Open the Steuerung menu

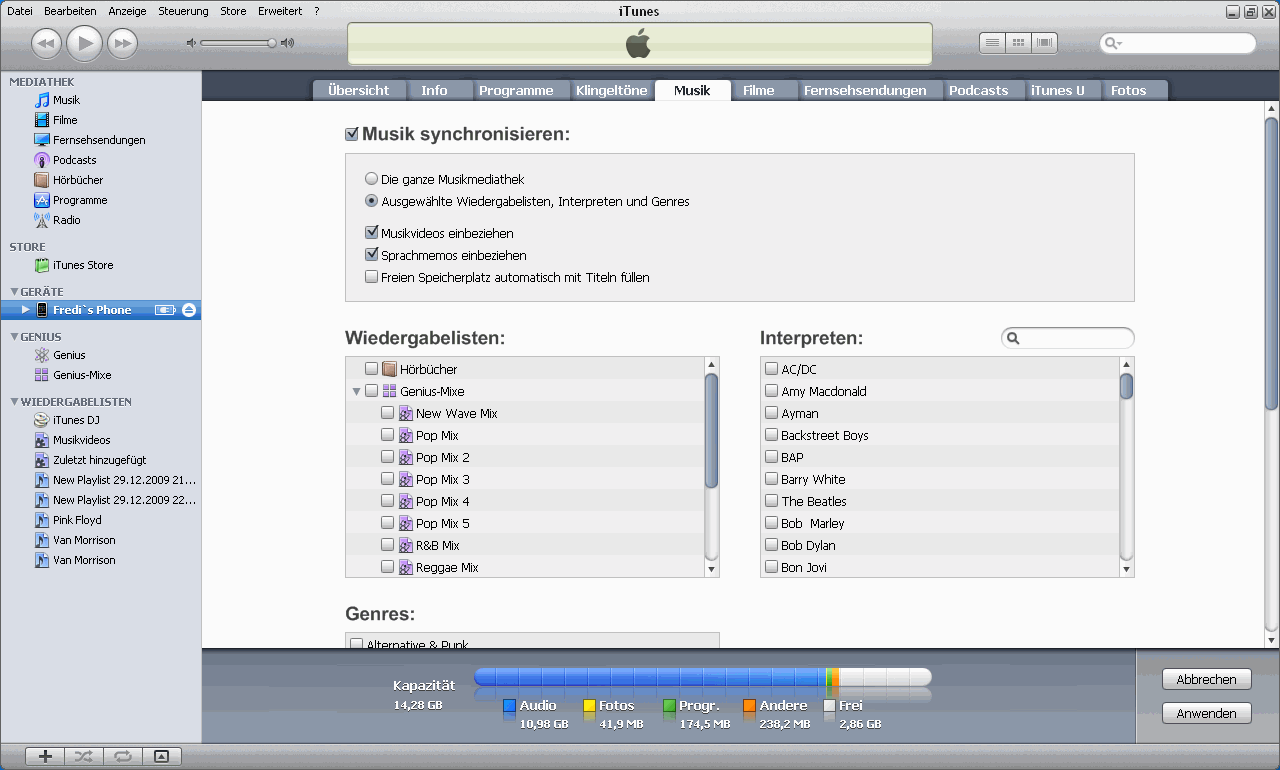tap(183, 11)
